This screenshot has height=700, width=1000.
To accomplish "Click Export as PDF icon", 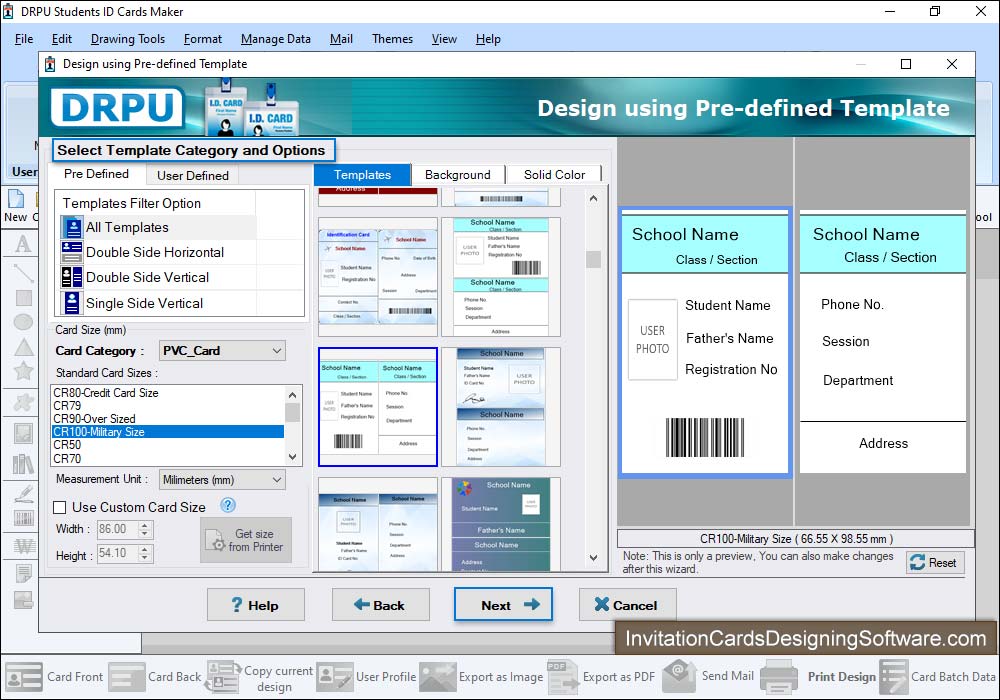I will coord(561,677).
